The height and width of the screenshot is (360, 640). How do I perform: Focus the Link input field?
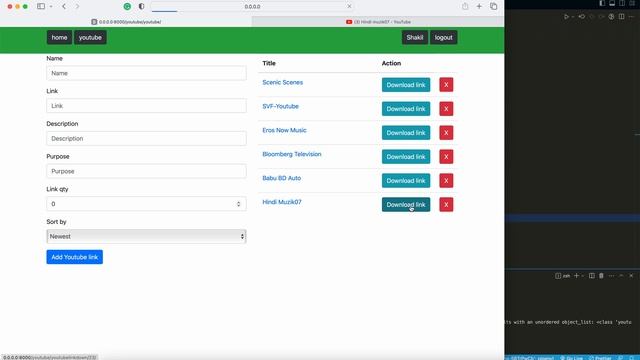tap(146, 106)
